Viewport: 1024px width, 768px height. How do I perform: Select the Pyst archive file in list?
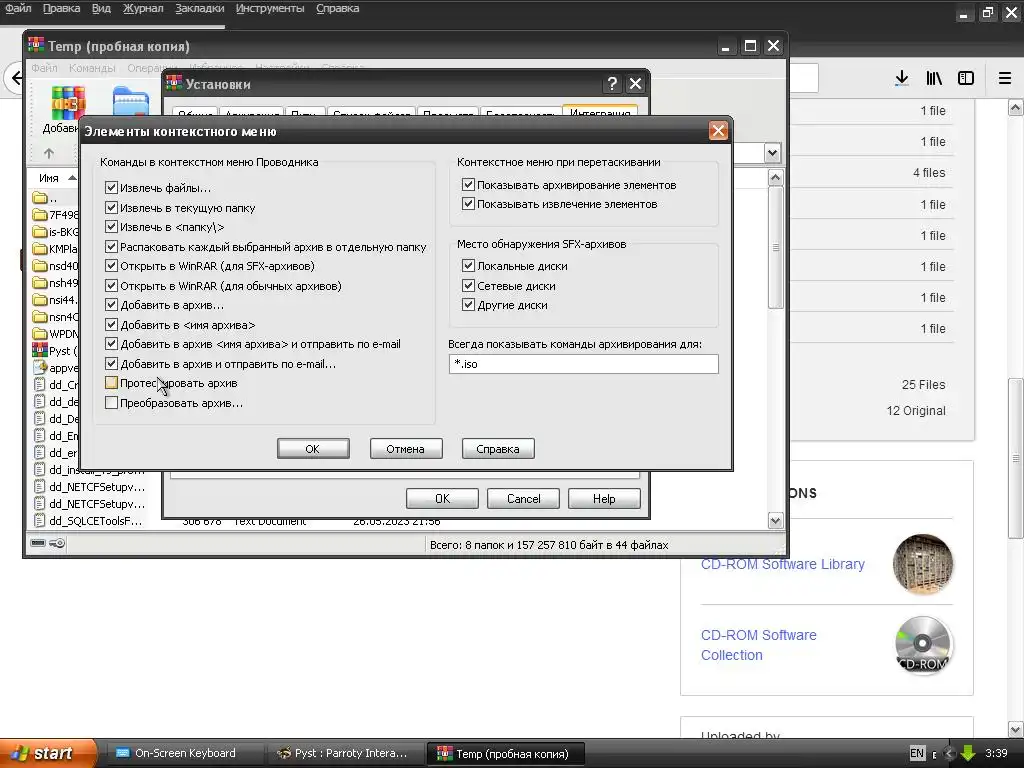pos(56,351)
